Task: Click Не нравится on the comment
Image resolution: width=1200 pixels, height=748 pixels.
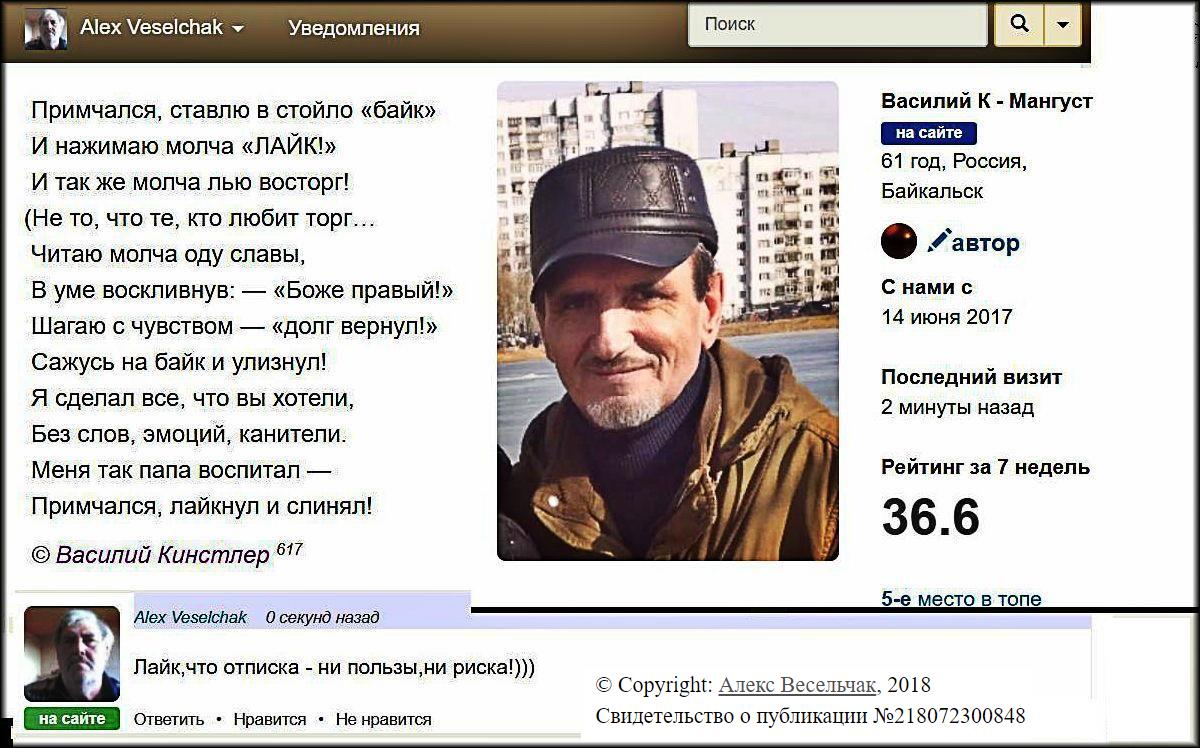Action: [x=384, y=719]
